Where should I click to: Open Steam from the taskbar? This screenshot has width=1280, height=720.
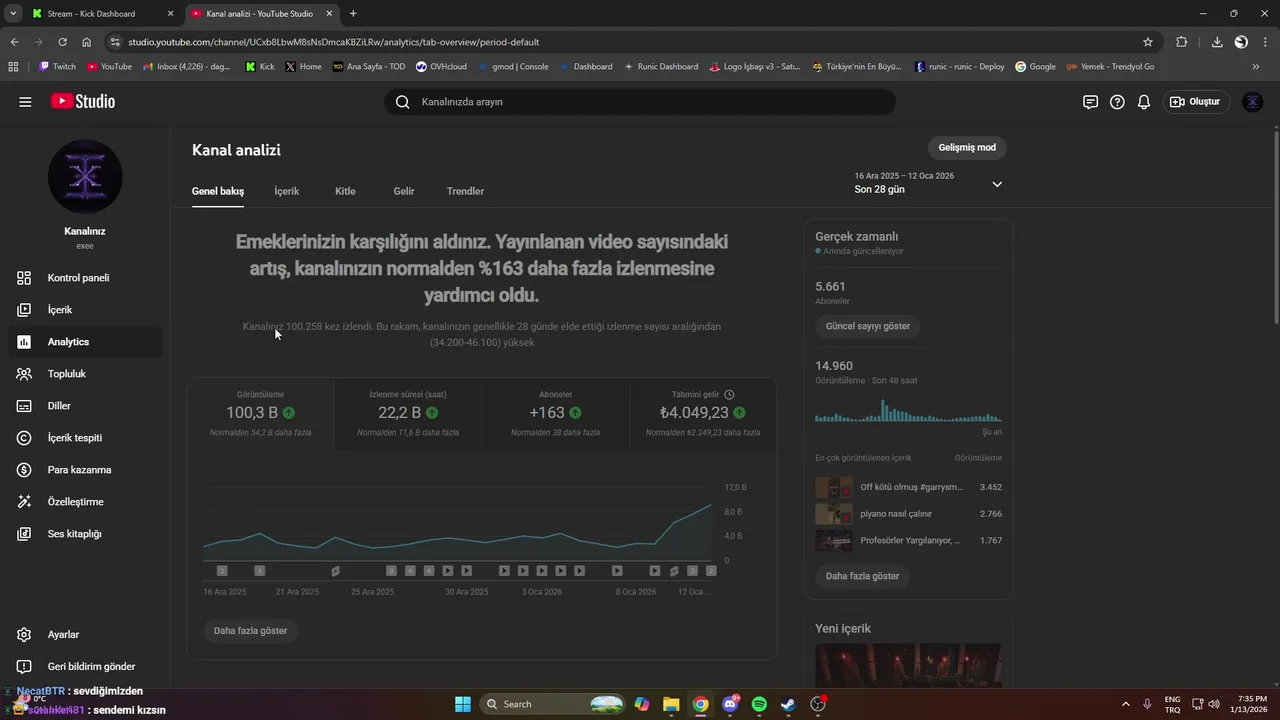(x=789, y=704)
